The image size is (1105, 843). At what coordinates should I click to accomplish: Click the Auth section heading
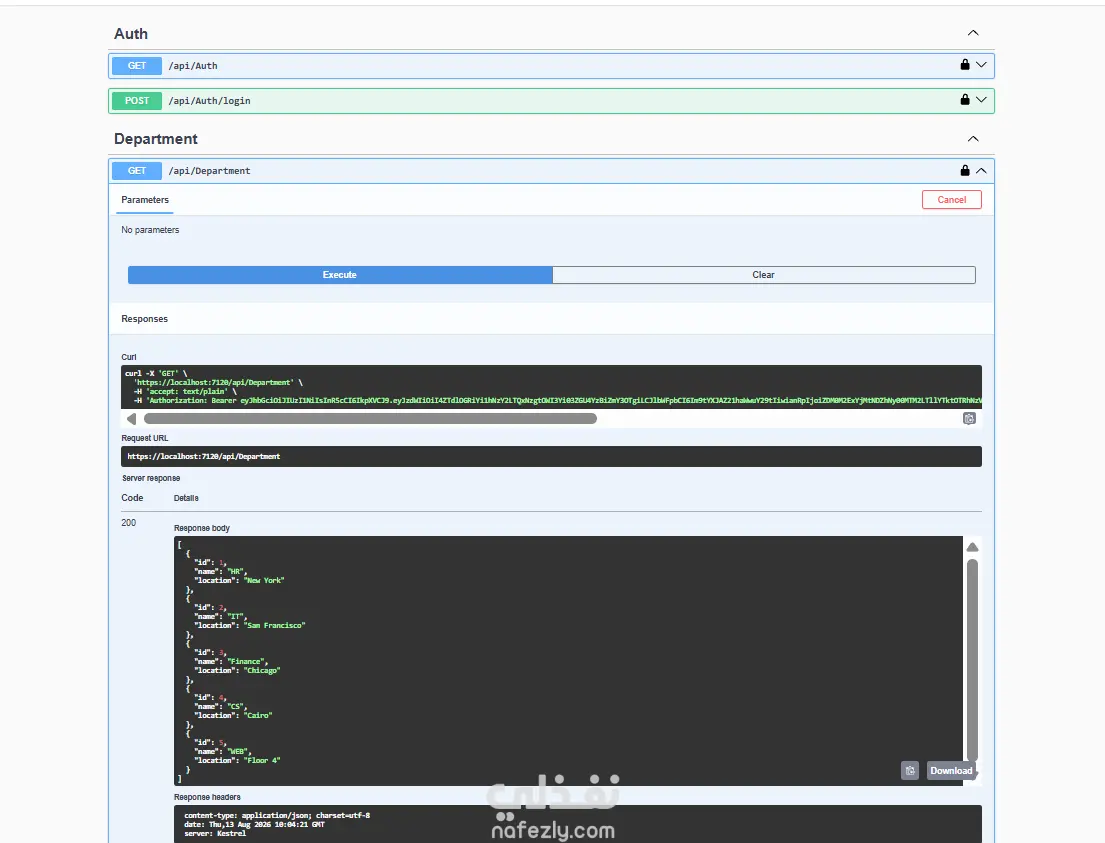click(131, 34)
